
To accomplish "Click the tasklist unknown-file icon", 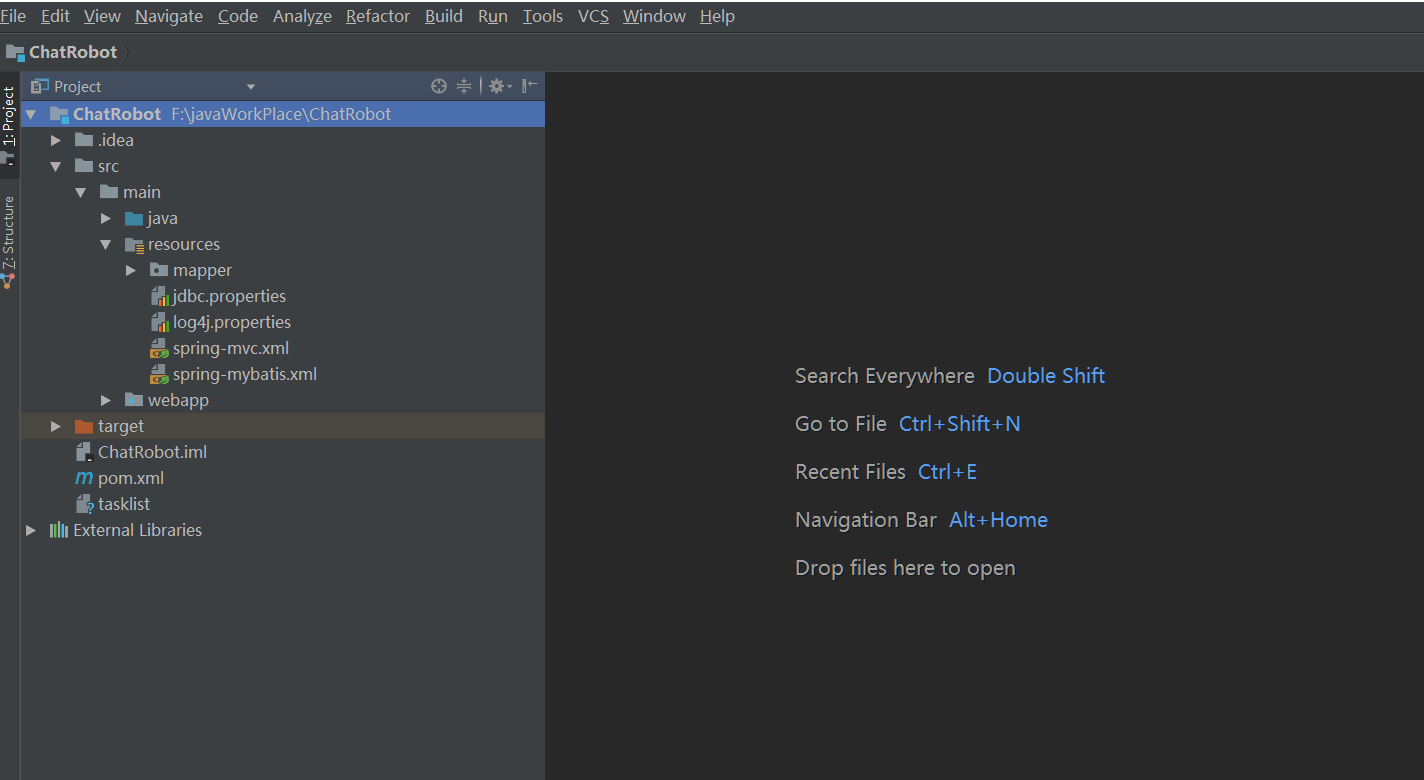I will [x=84, y=504].
